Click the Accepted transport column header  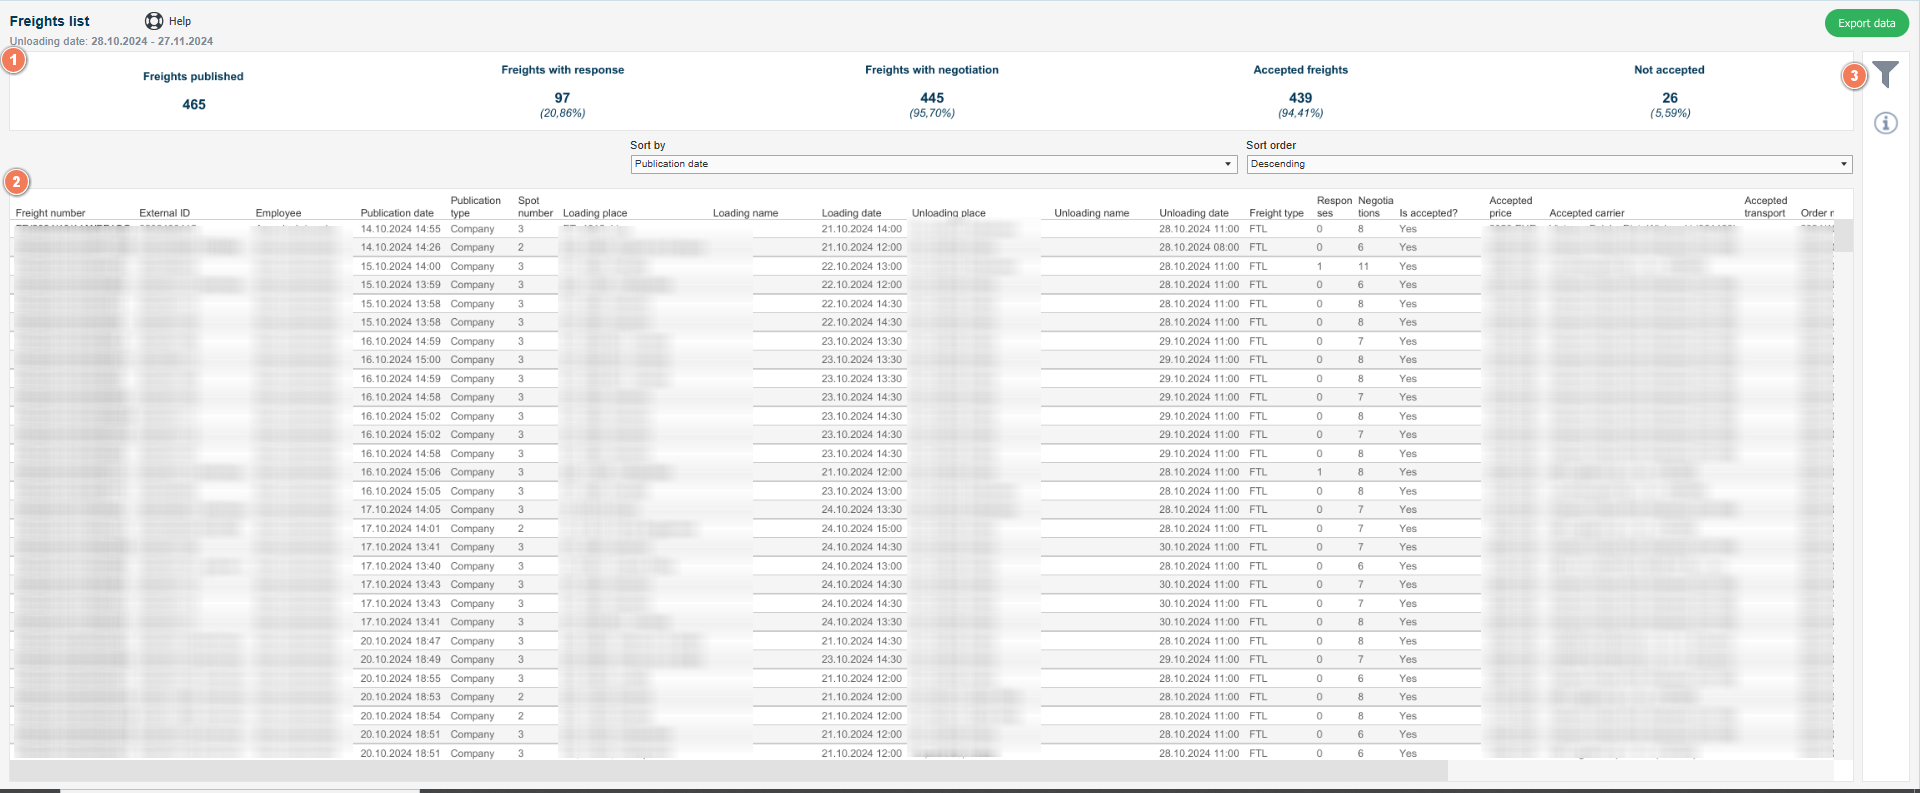(x=1765, y=207)
